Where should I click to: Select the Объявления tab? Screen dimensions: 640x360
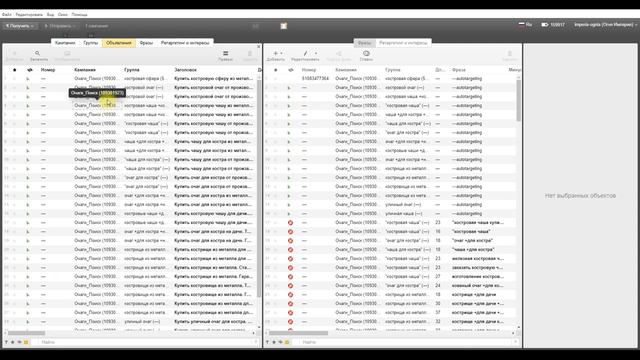(119, 42)
